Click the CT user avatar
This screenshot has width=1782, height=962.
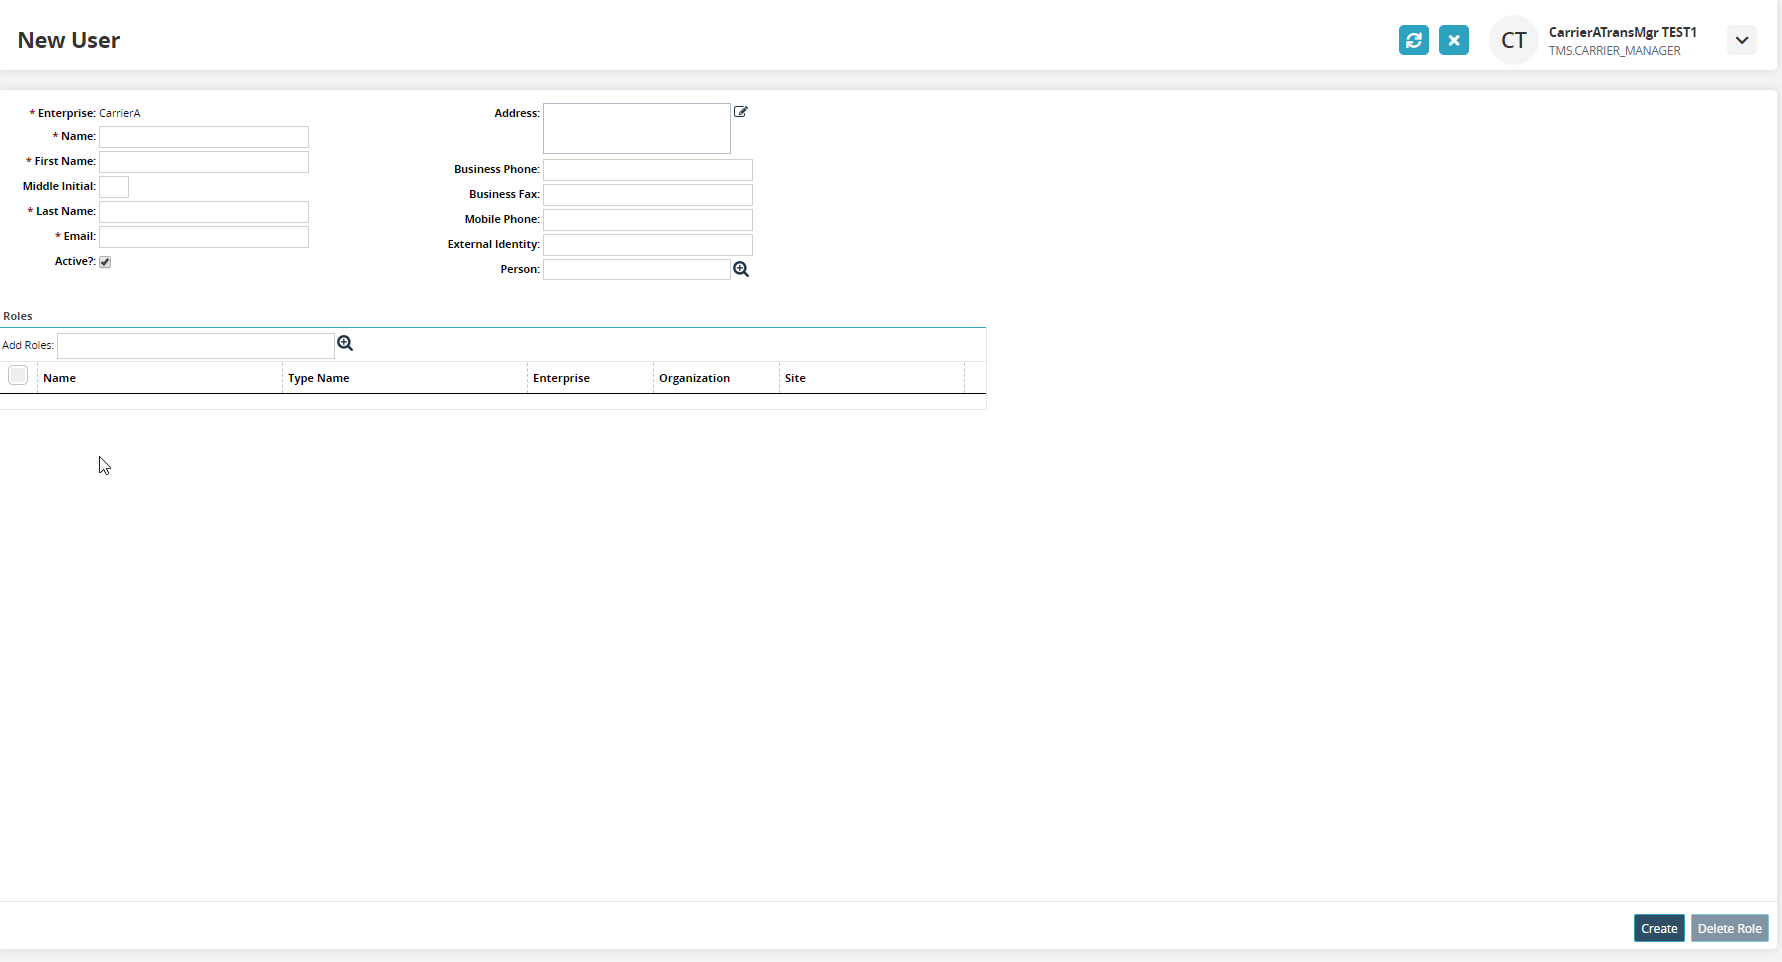pyautogui.click(x=1513, y=40)
